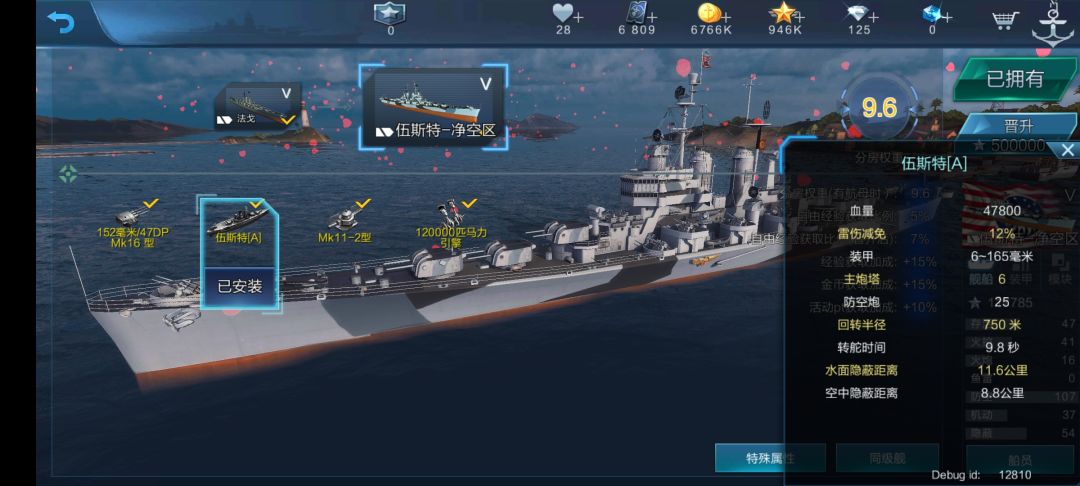Image resolution: width=1080 pixels, height=486 pixels.
Task: Select the 伍斯特-净空区 ship card
Action: click(x=434, y=107)
